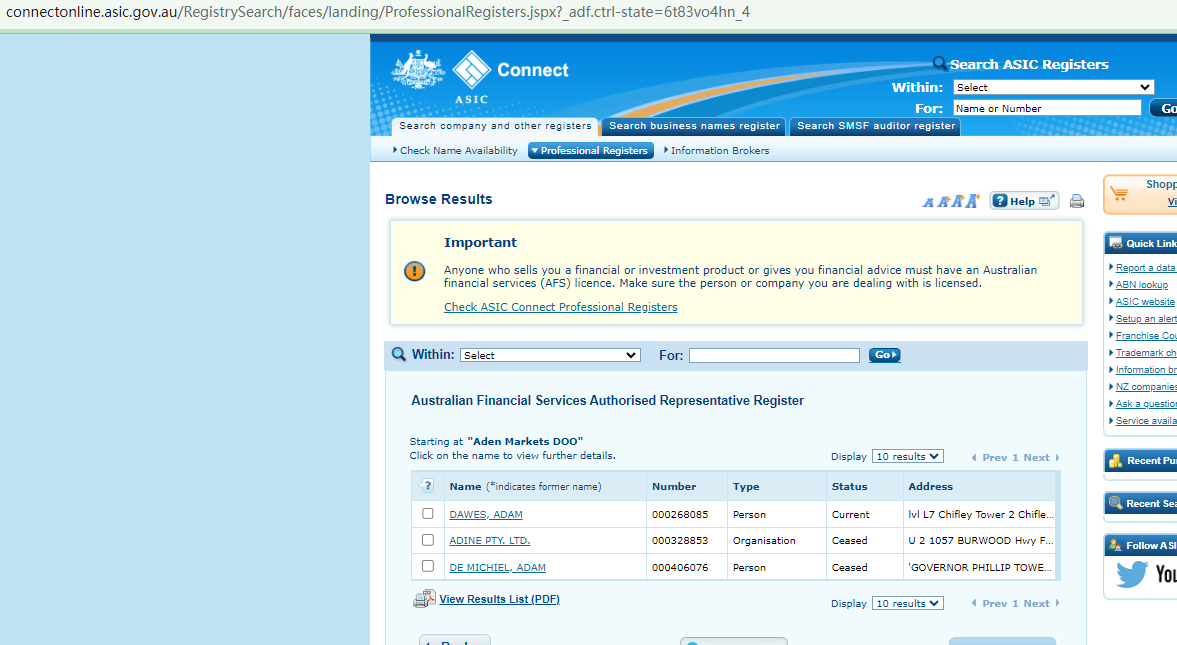This screenshot has width=1177, height=645.
Task: Tick the checkbox for DE MICHIEL, ADAM
Action: coord(428,566)
